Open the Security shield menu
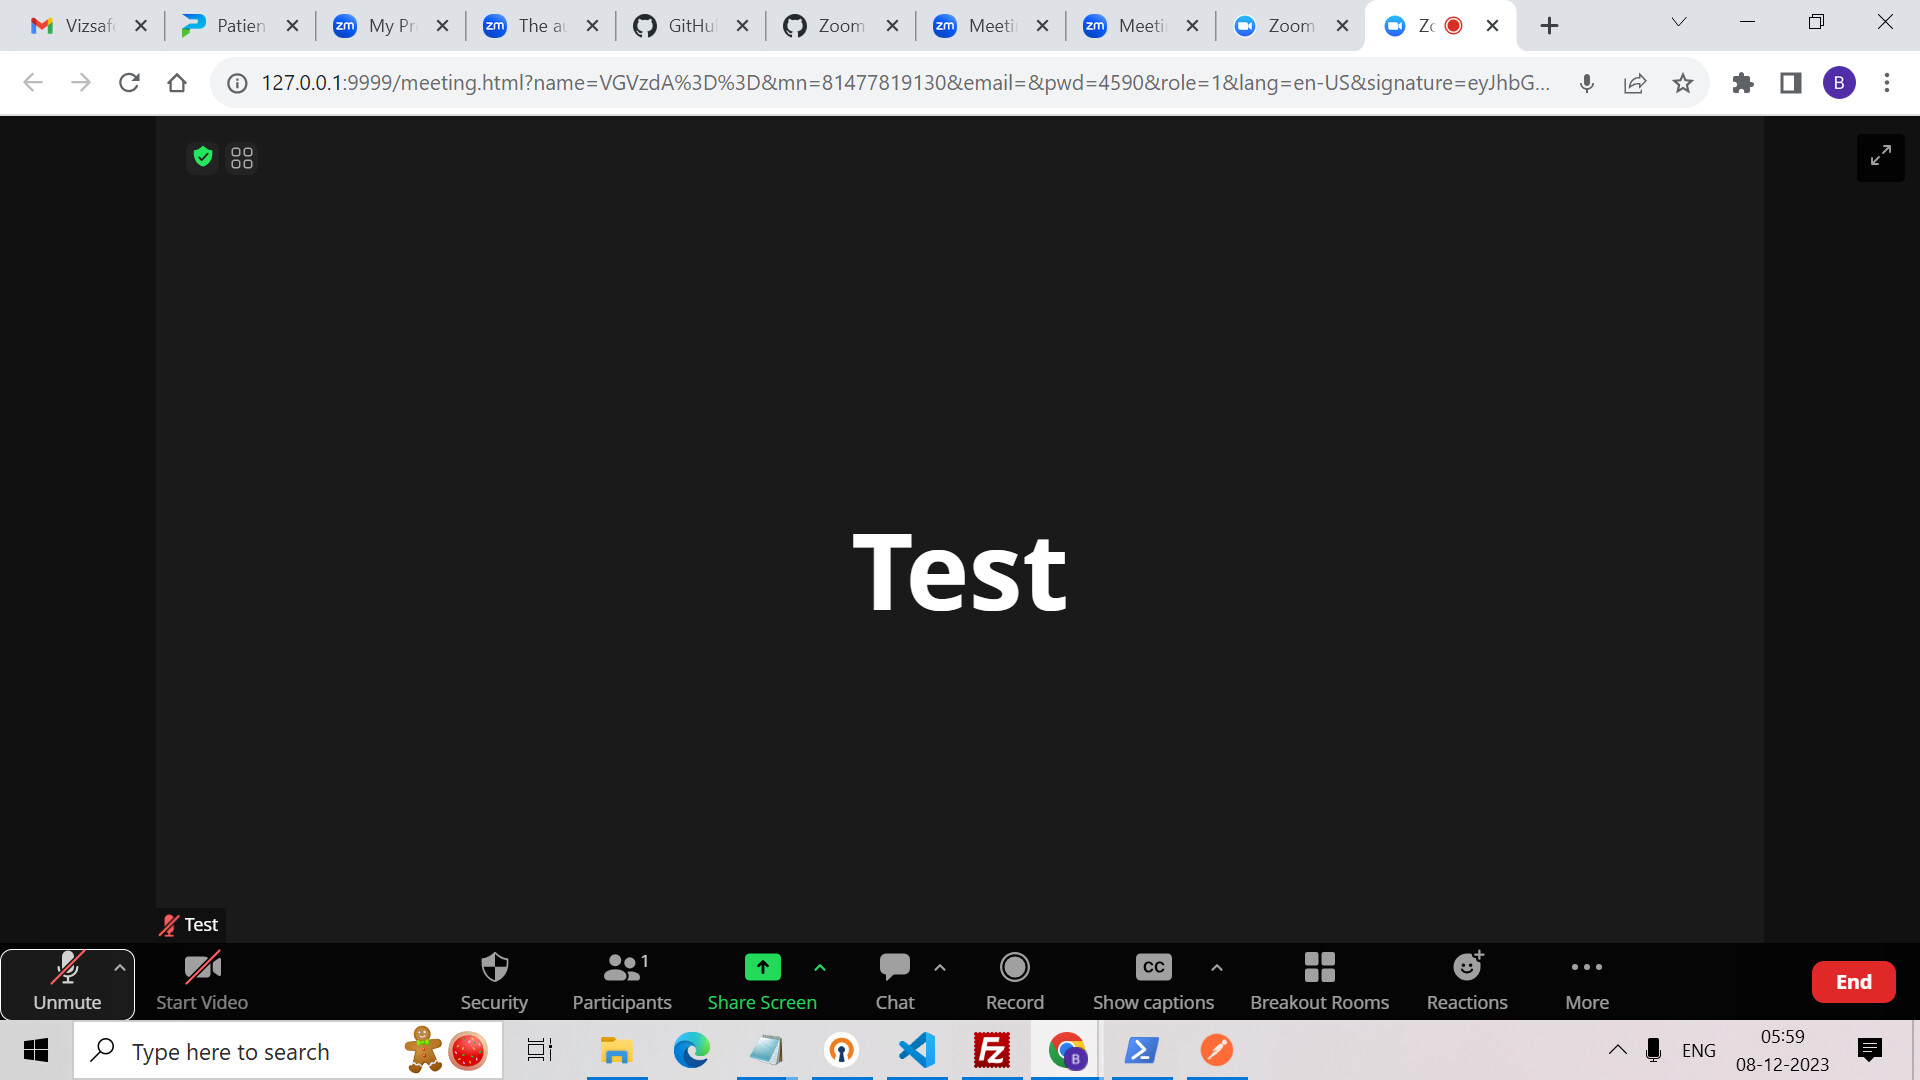 click(494, 980)
